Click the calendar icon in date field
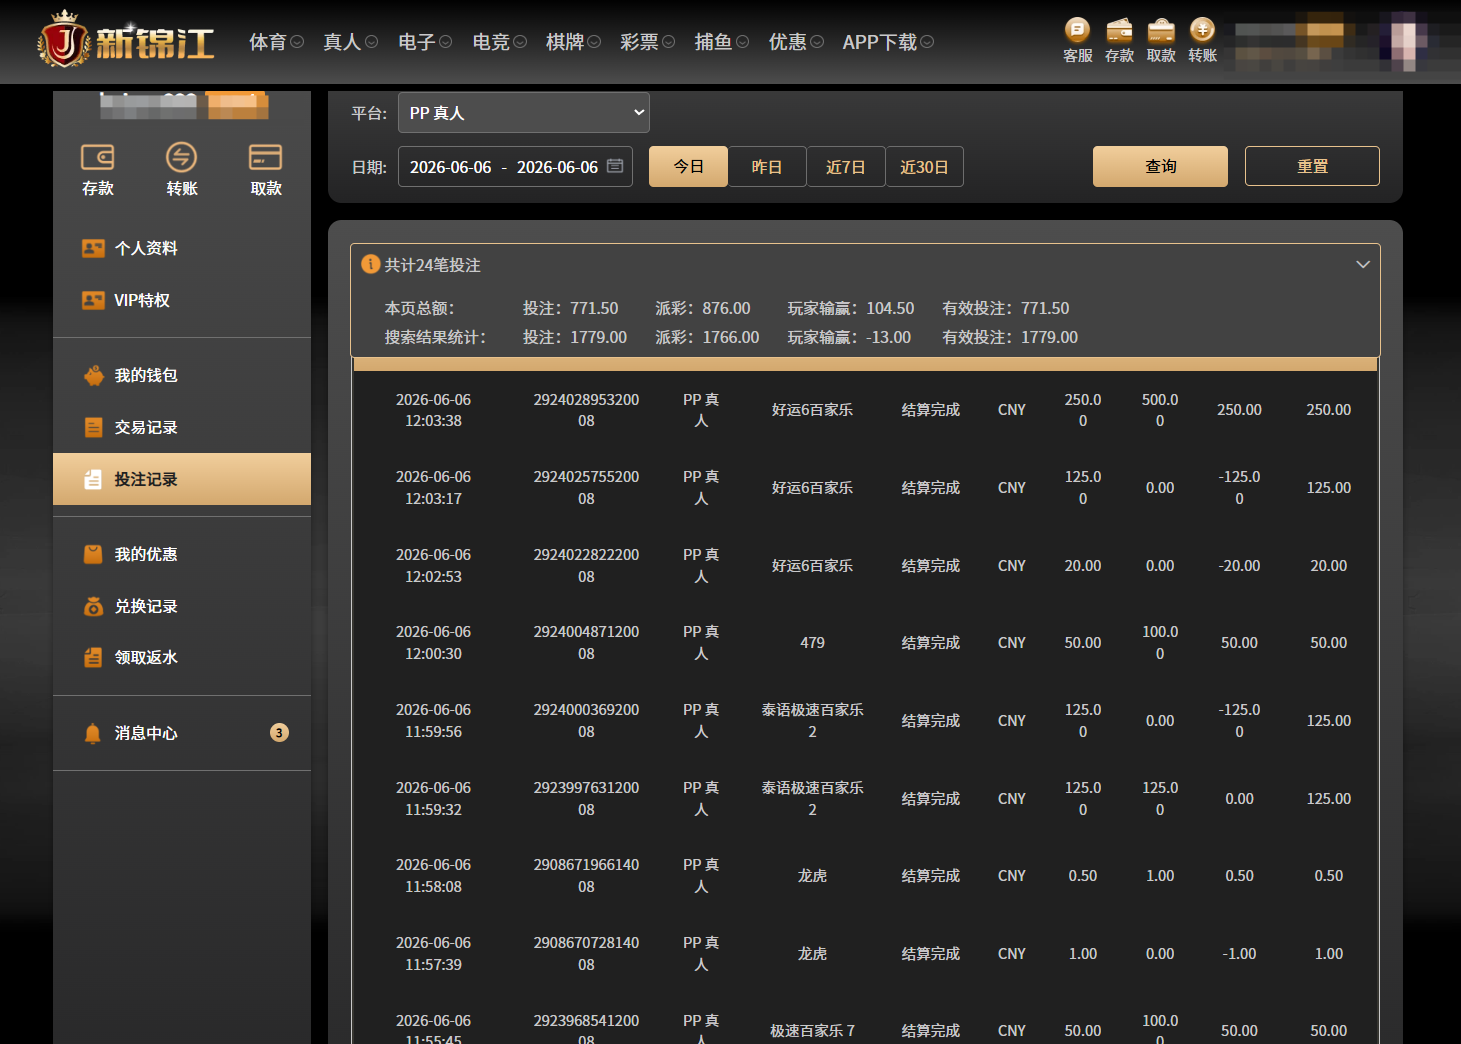 pyautogui.click(x=615, y=166)
